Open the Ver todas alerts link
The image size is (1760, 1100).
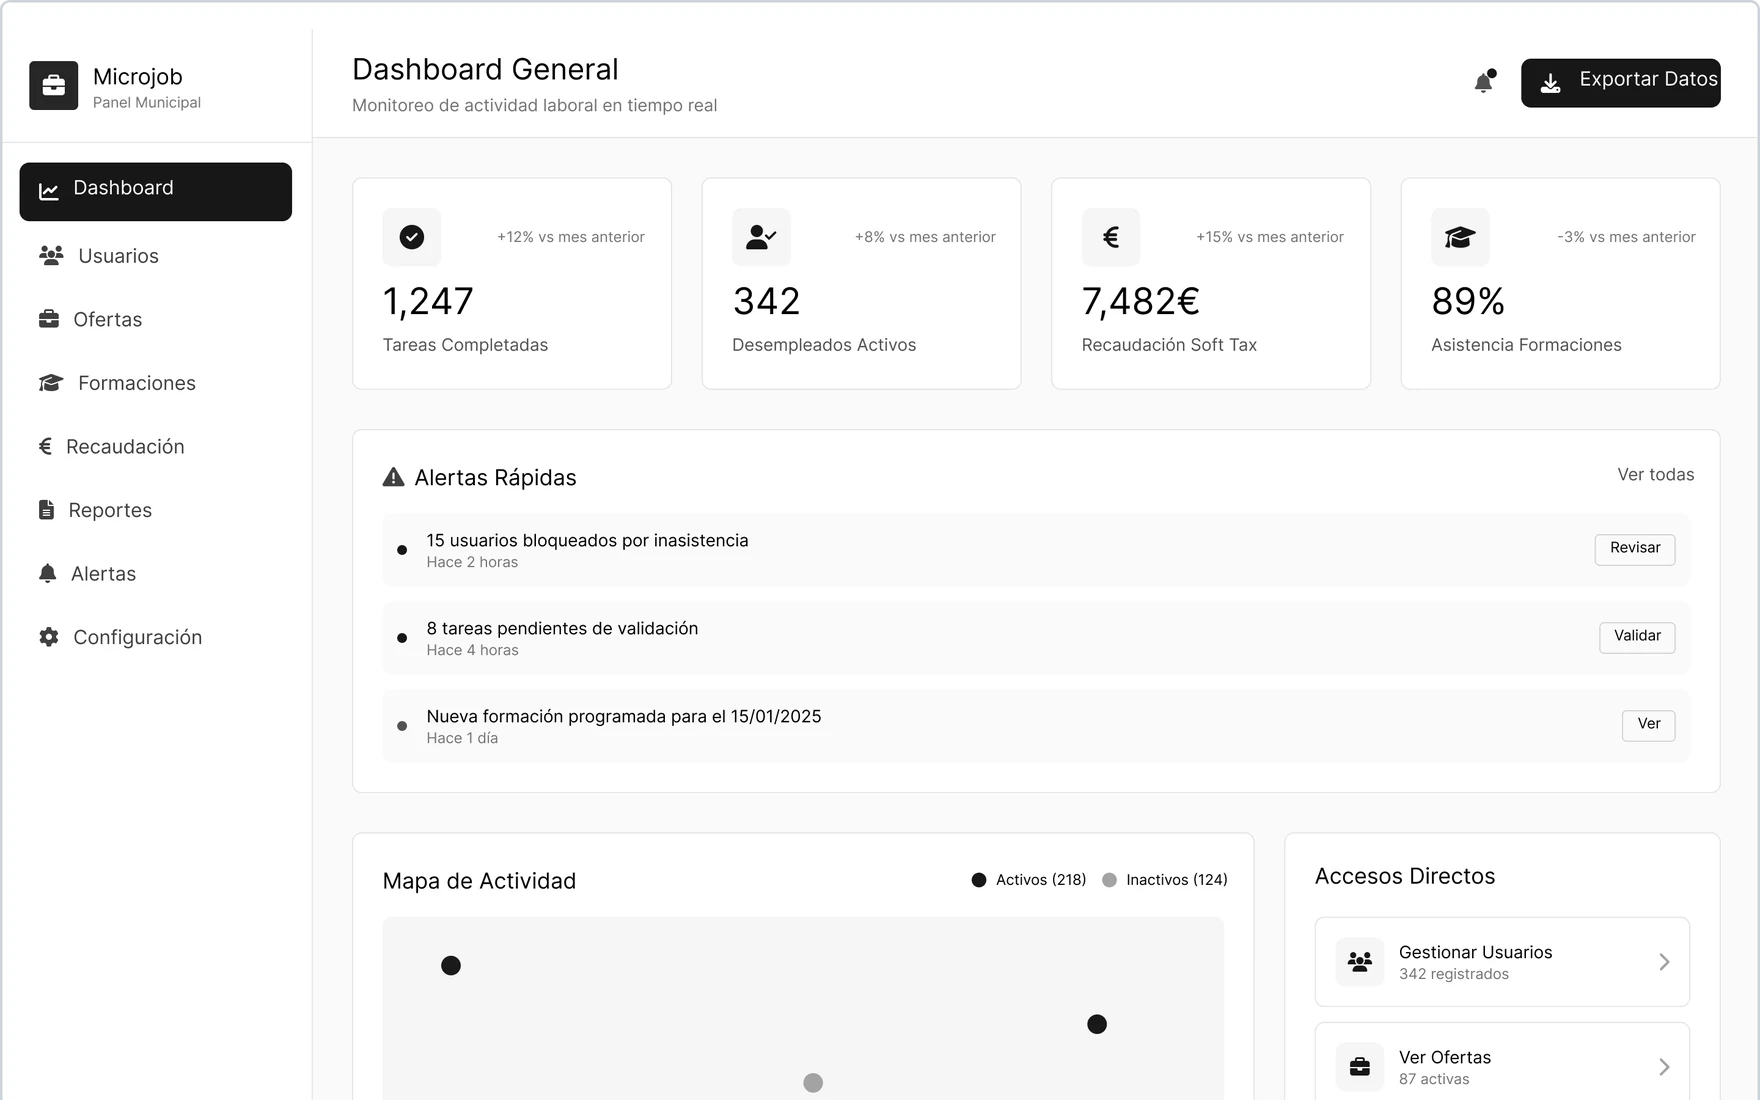click(x=1656, y=475)
